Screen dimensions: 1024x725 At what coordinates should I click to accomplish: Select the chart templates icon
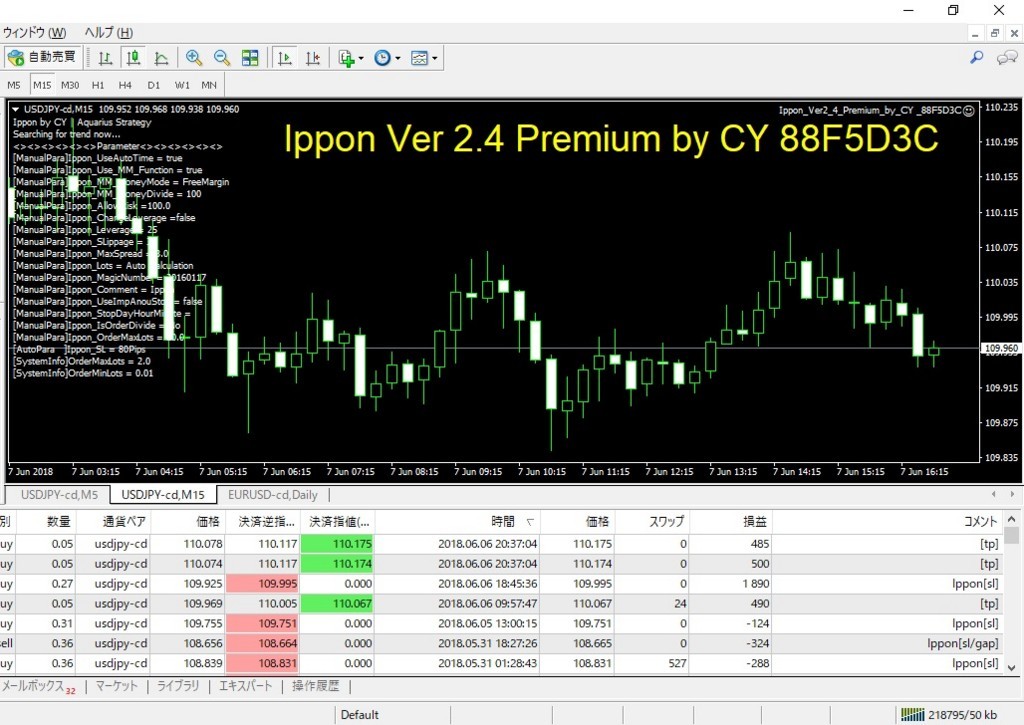[x=420, y=58]
